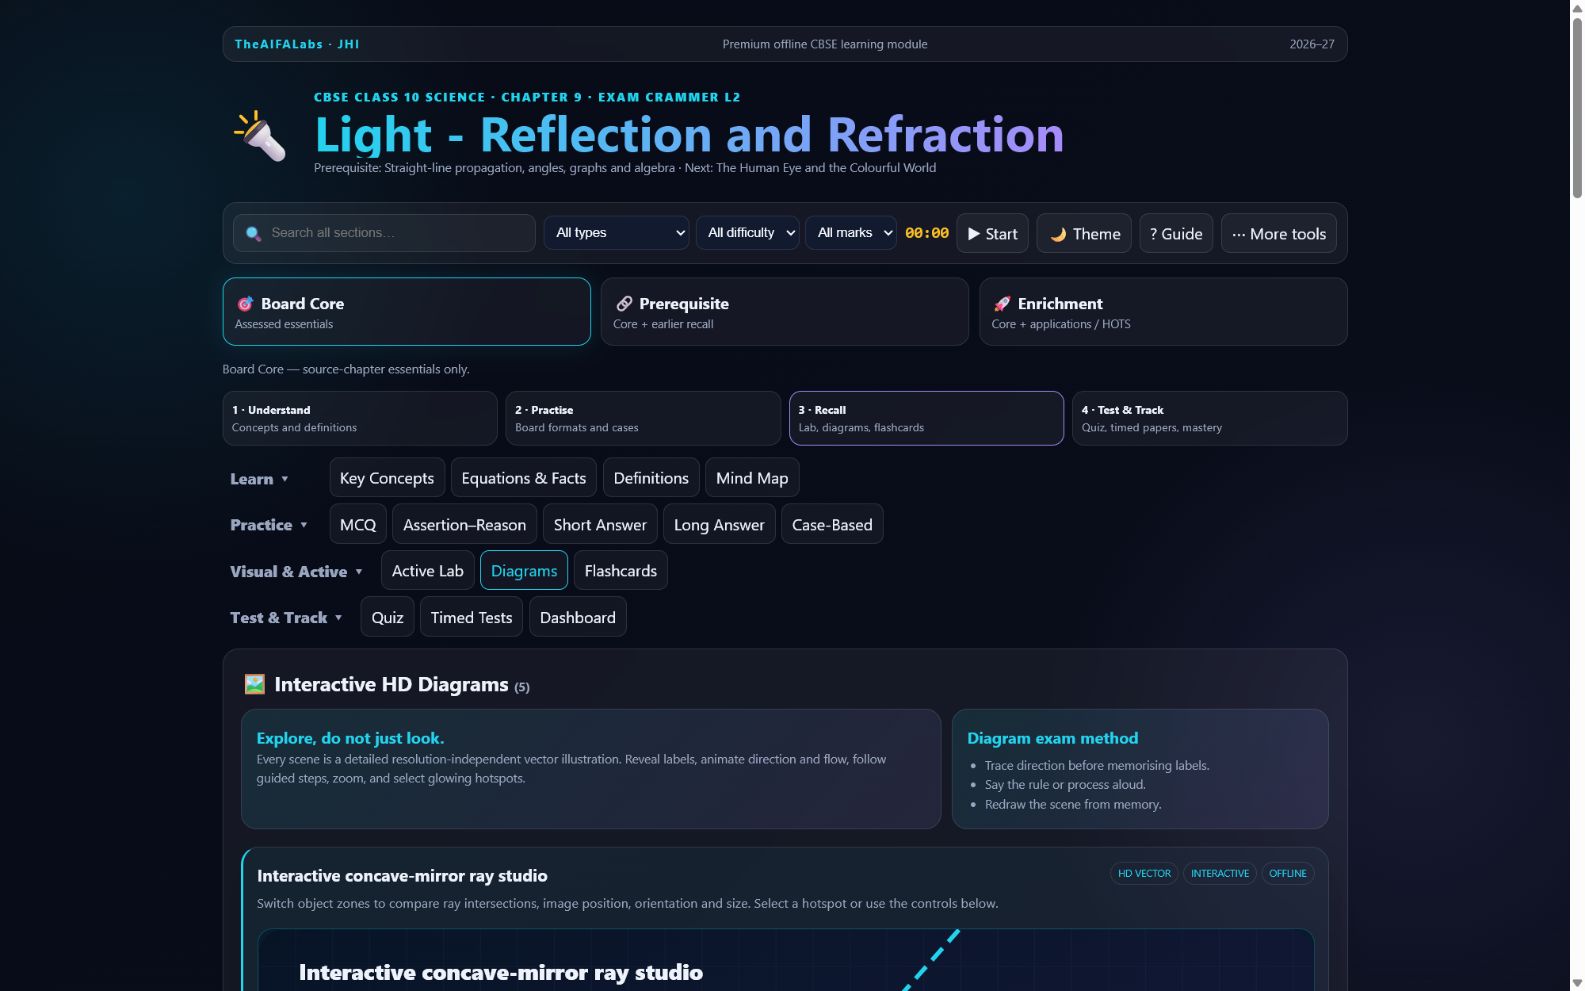Click the flashlight icon beside the chapter title

[260, 136]
